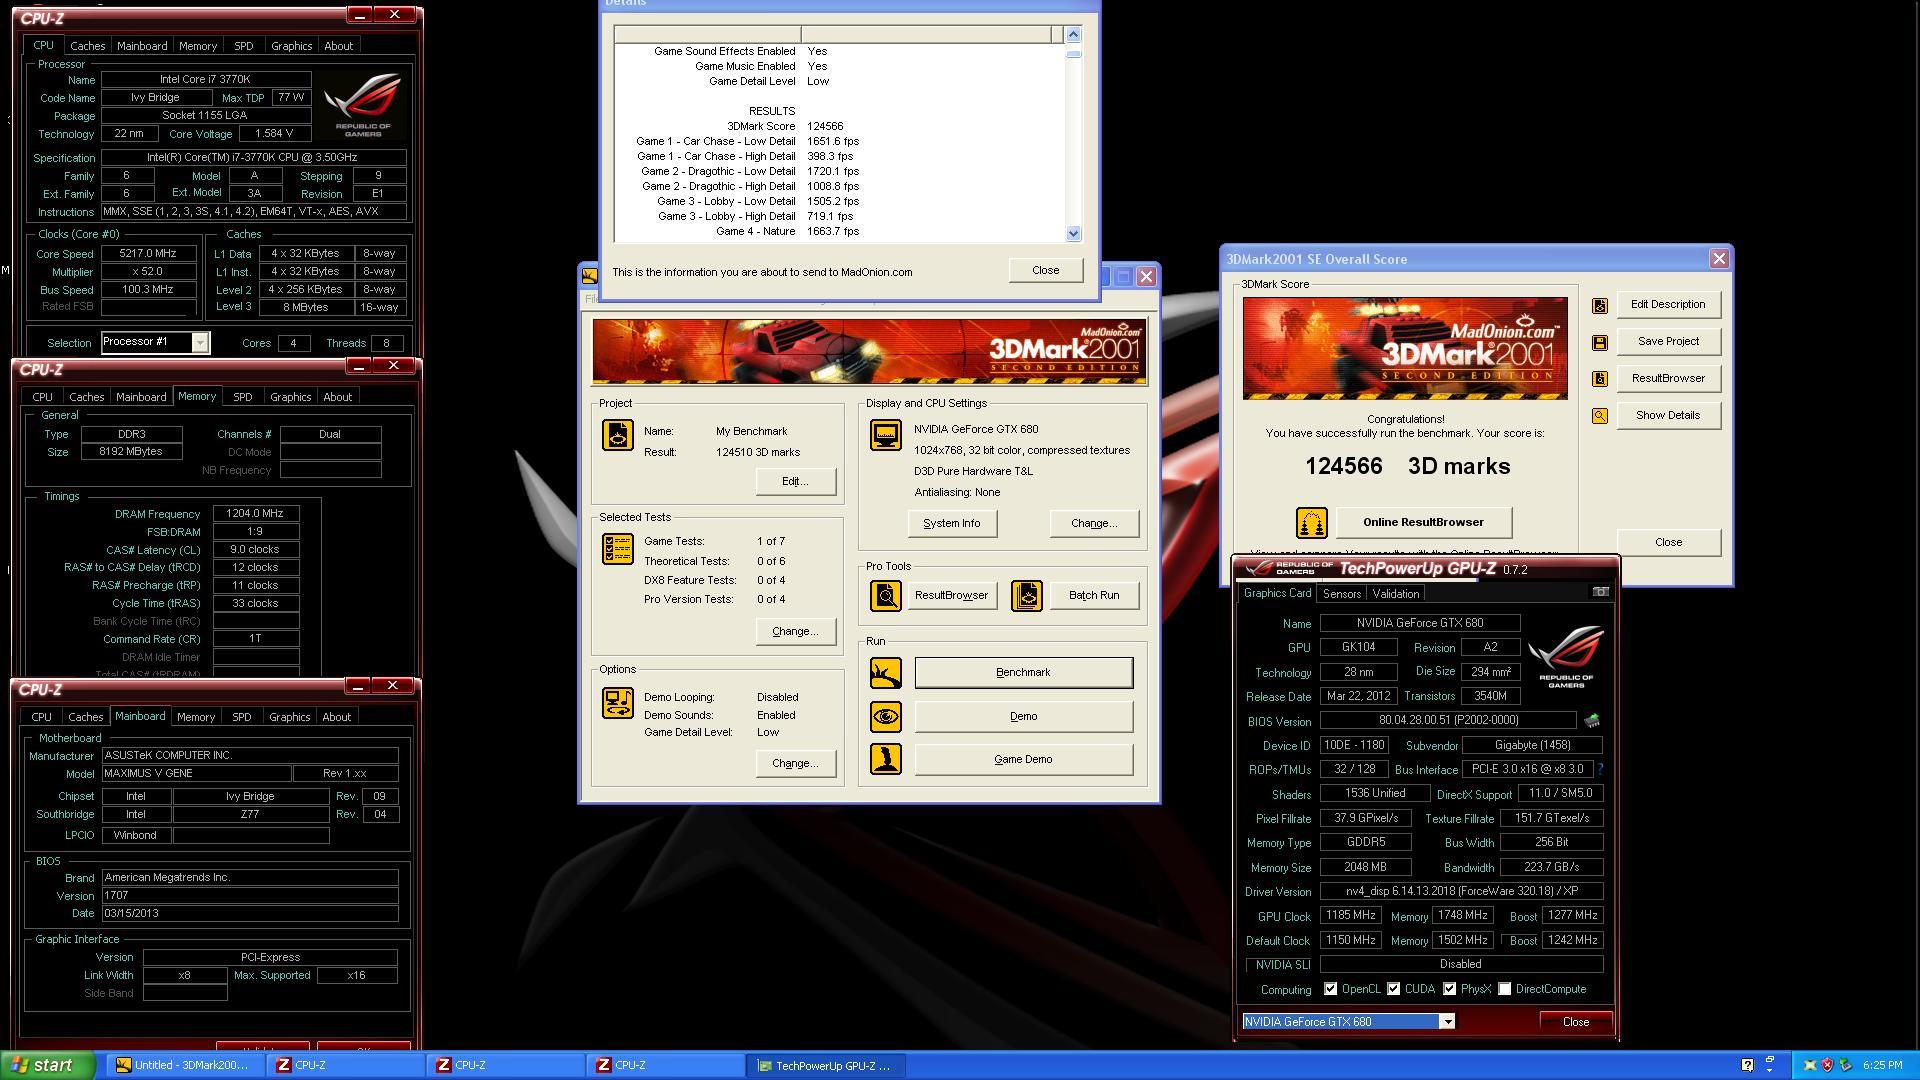The width and height of the screenshot is (1920, 1080).
Task: Switch to Untitled - 3DMark2001 taskbar item
Action: (x=186, y=1066)
